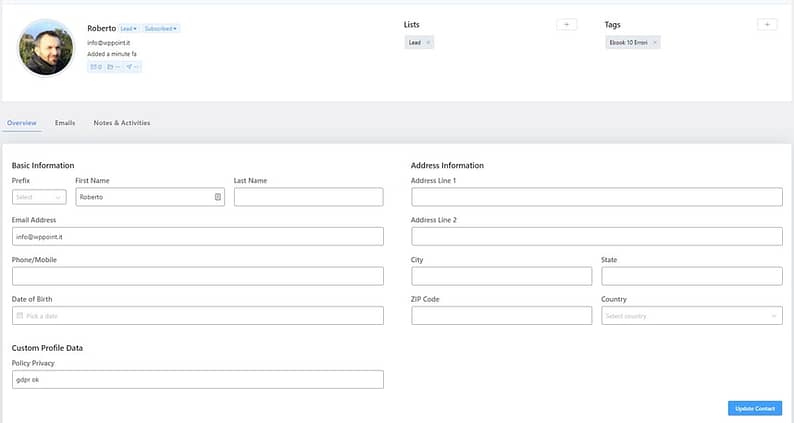Viewport: 794px width, 423px height.
Task: Click the Email Address field
Action: click(197, 237)
